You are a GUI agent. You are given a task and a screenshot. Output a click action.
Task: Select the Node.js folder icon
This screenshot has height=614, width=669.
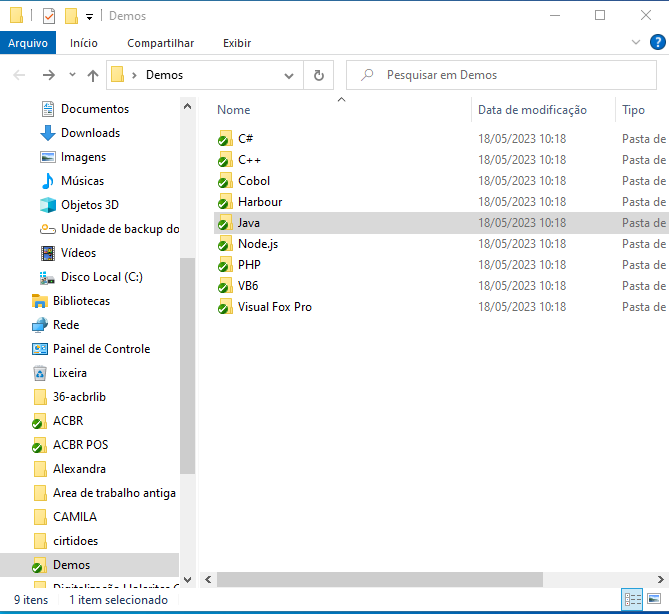coord(224,244)
